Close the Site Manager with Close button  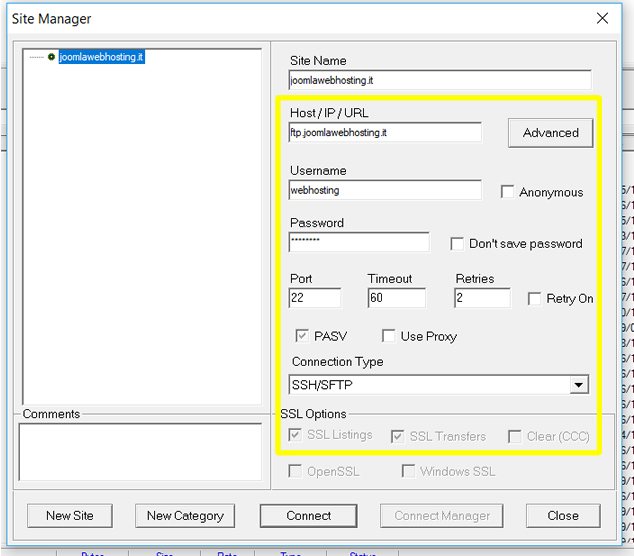(x=562, y=515)
